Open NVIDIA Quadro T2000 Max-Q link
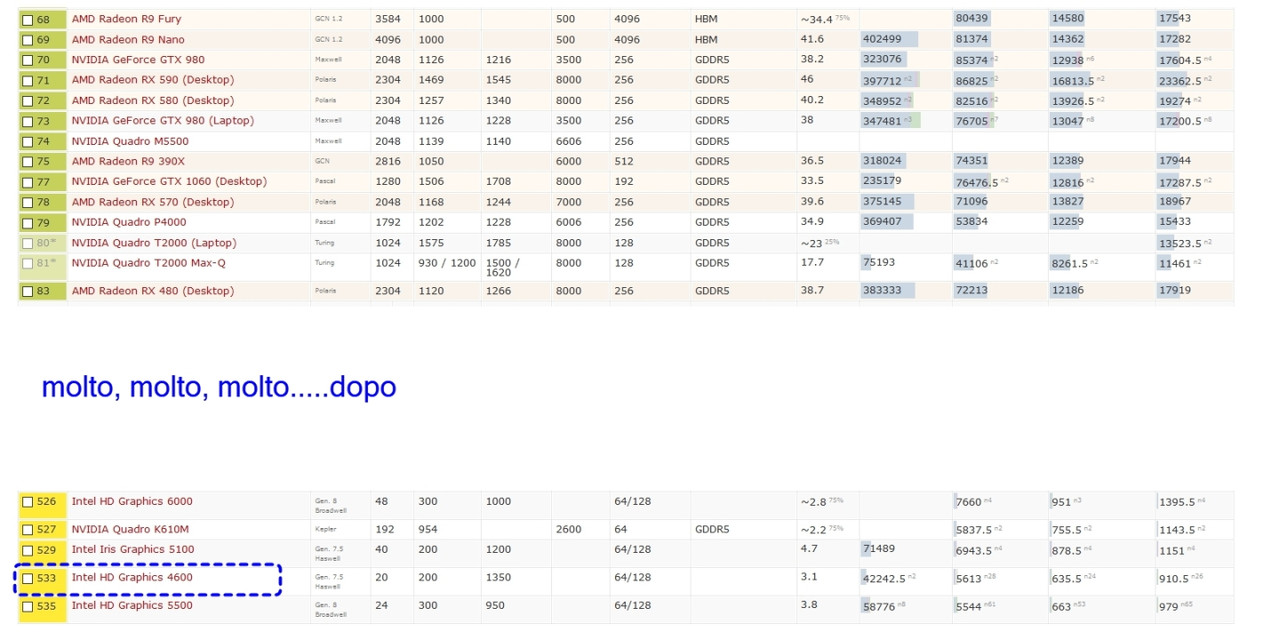This screenshot has height=640, width=1280. (149, 263)
